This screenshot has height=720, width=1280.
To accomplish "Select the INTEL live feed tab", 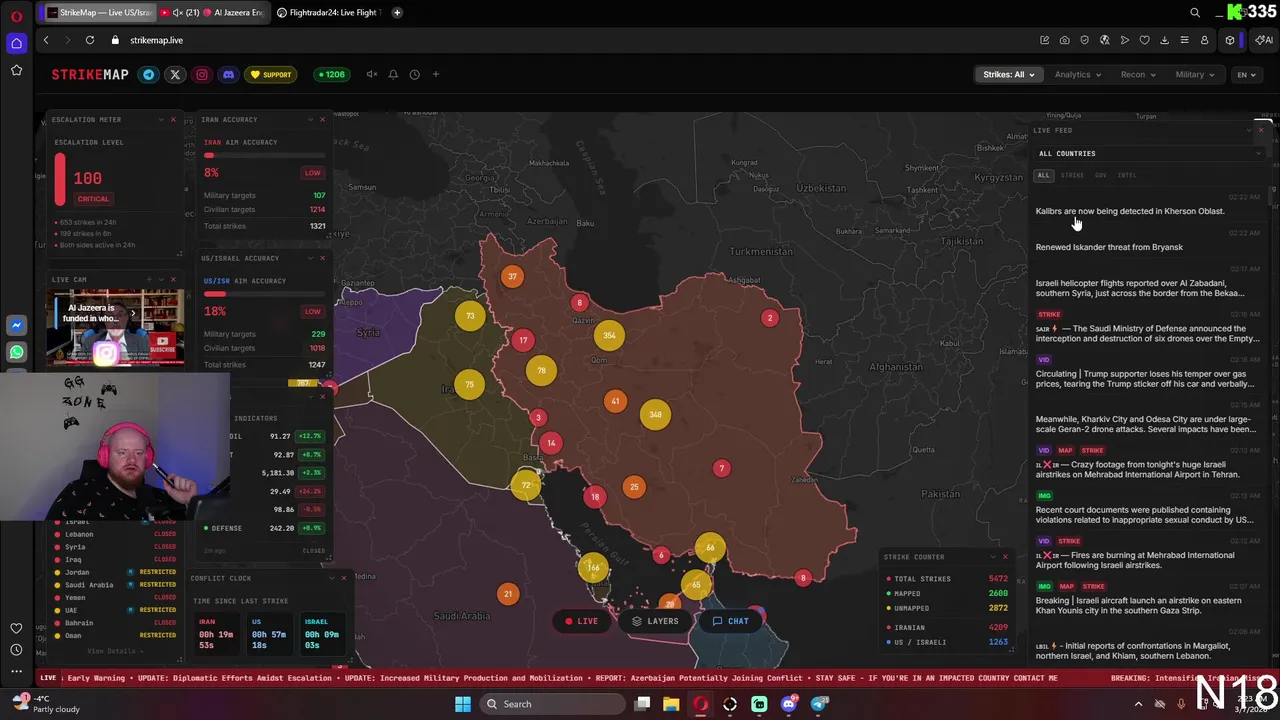I will [1127, 175].
